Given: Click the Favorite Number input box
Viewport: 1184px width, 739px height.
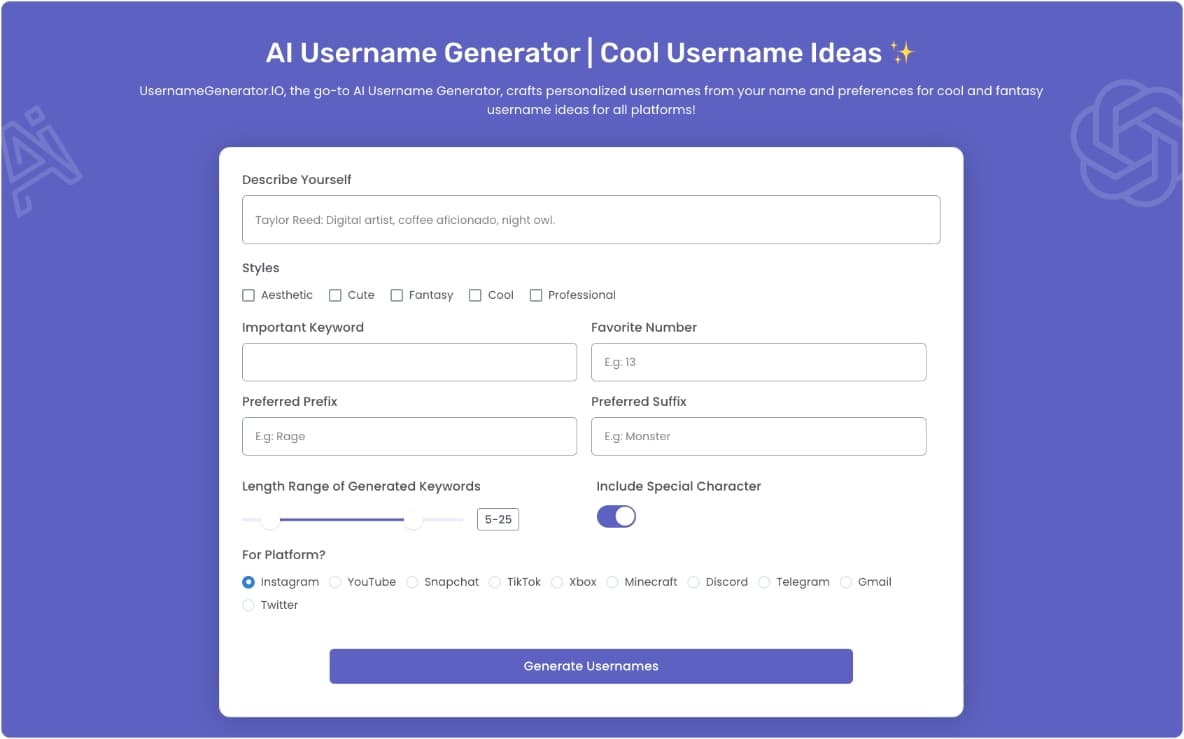Looking at the screenshot, I should [758, 362].
